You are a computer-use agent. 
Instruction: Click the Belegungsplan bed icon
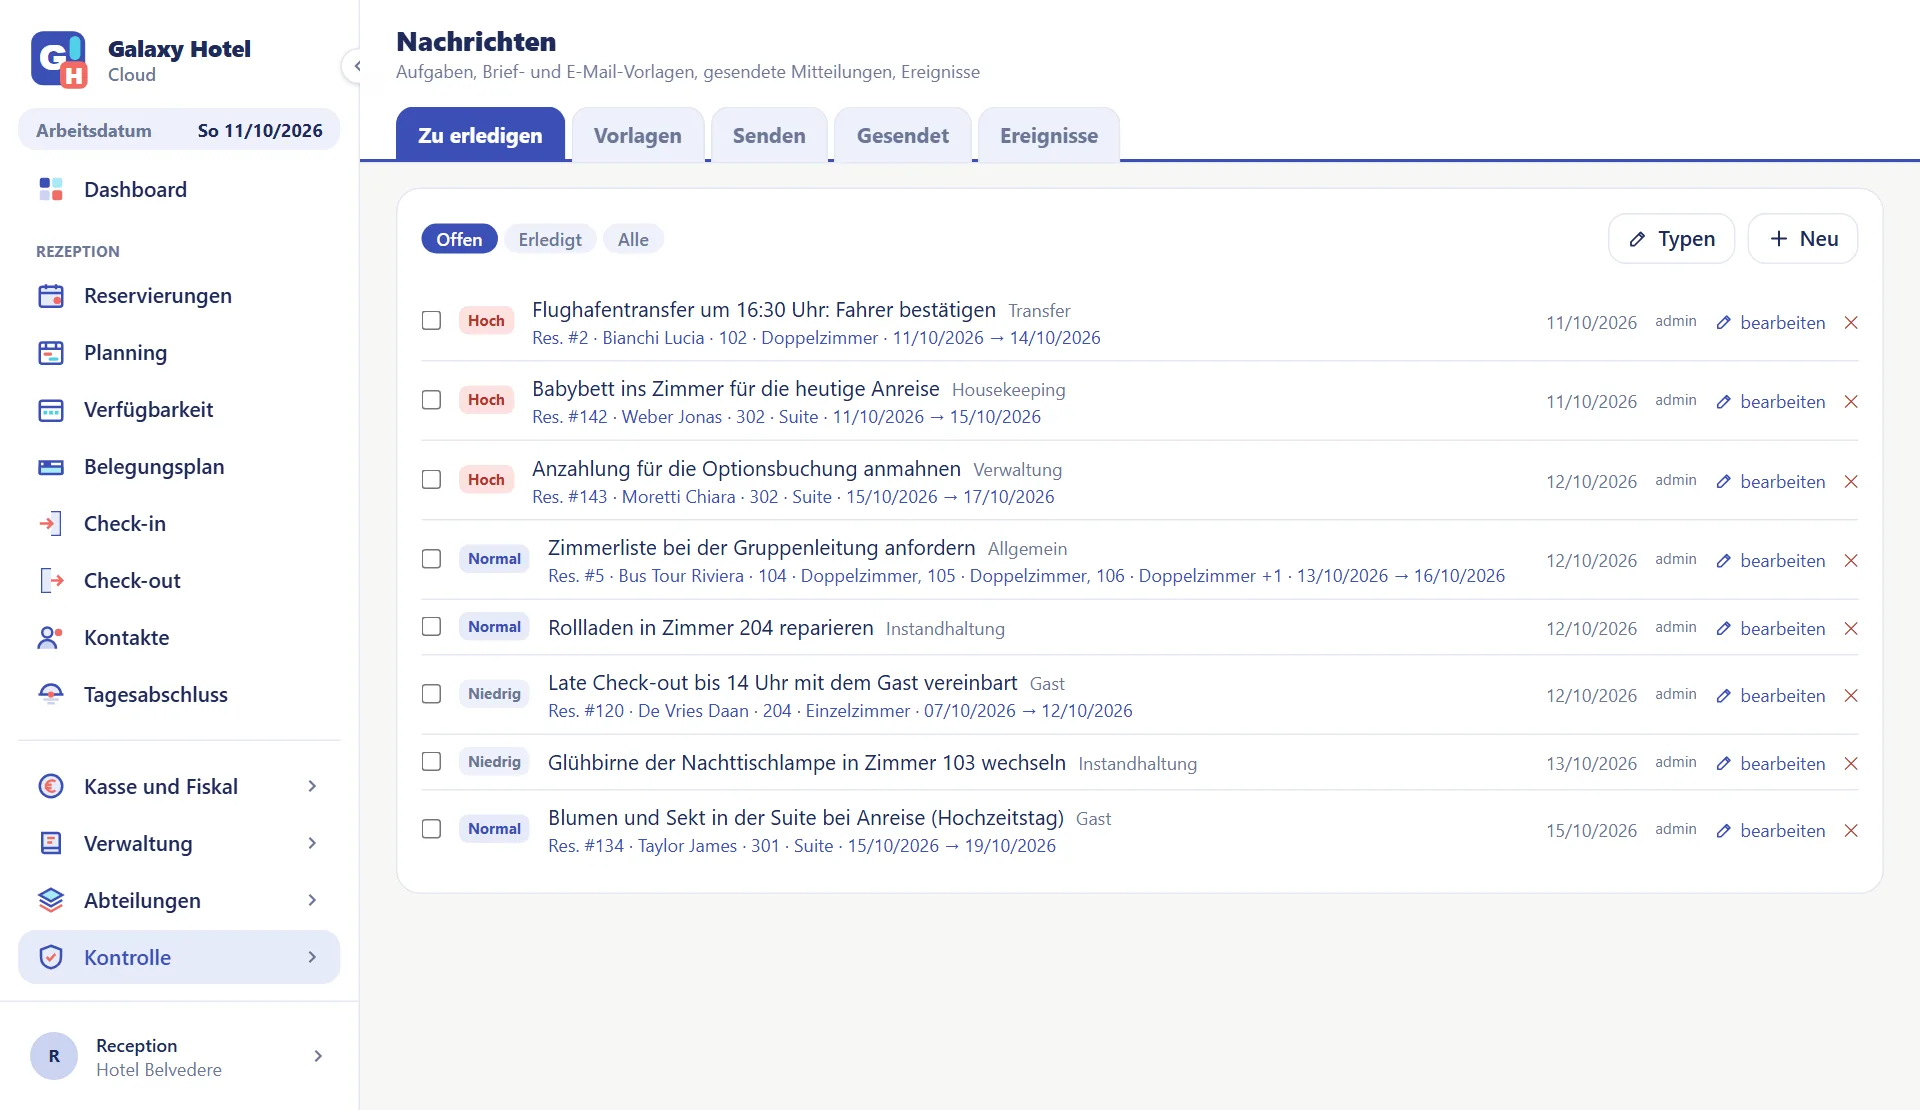pos(51,467)
